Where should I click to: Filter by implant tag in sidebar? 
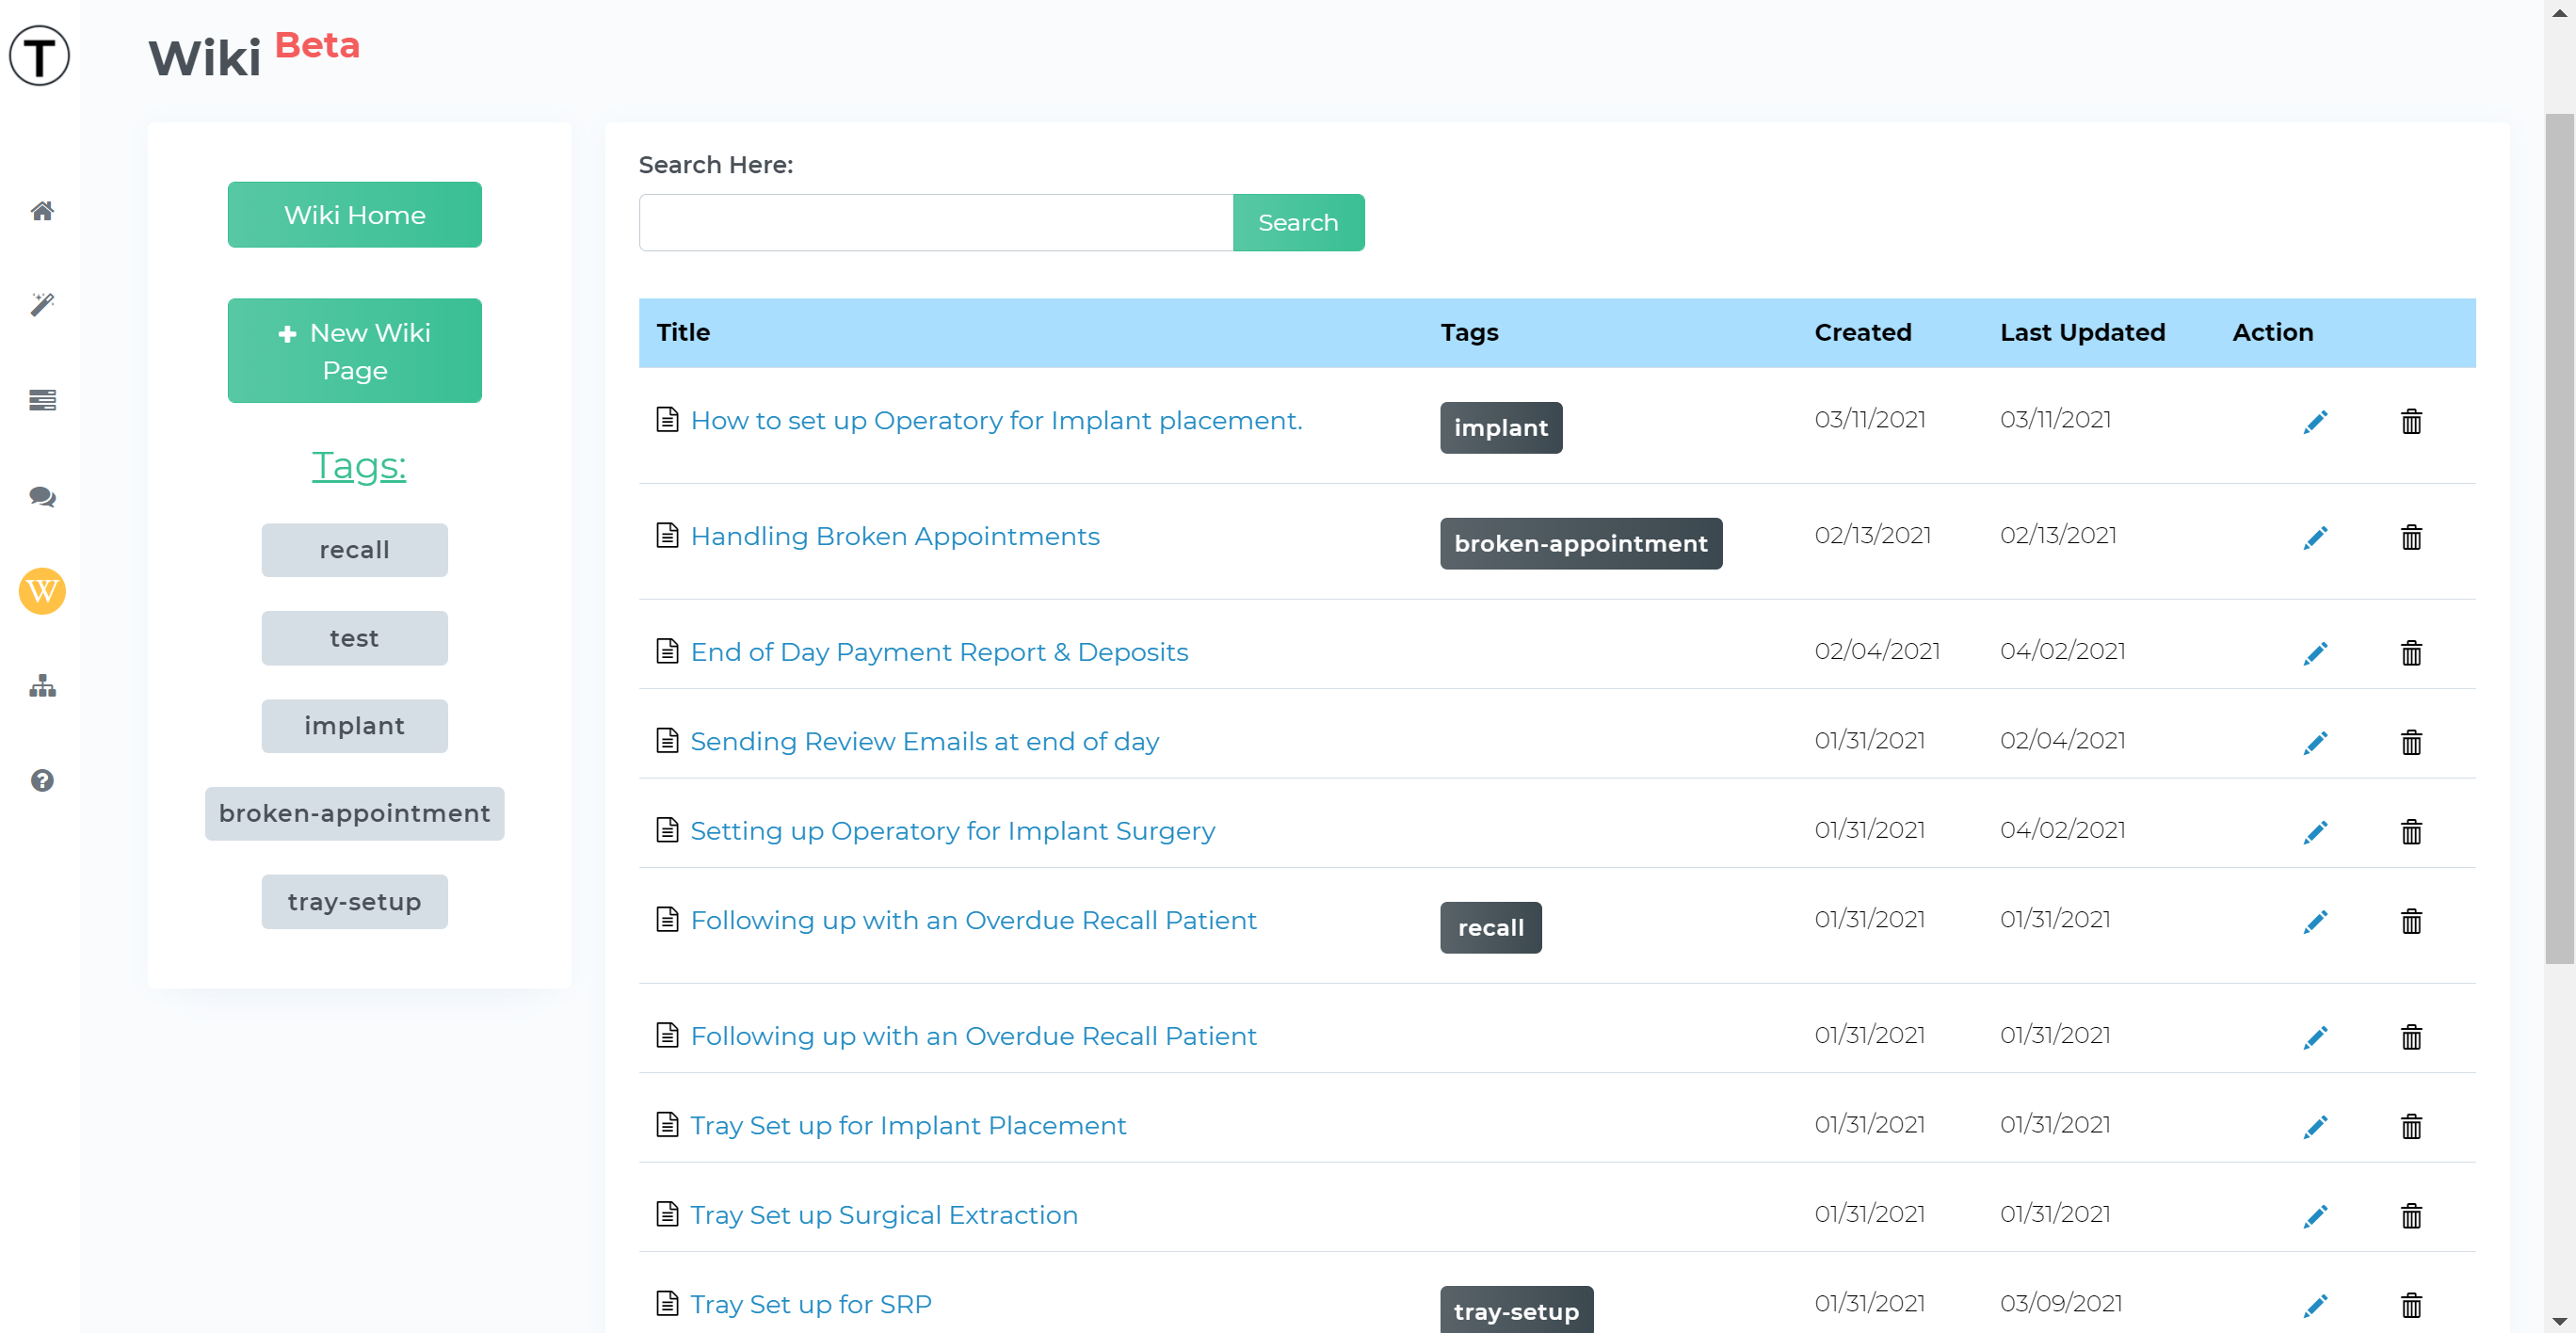354,726
